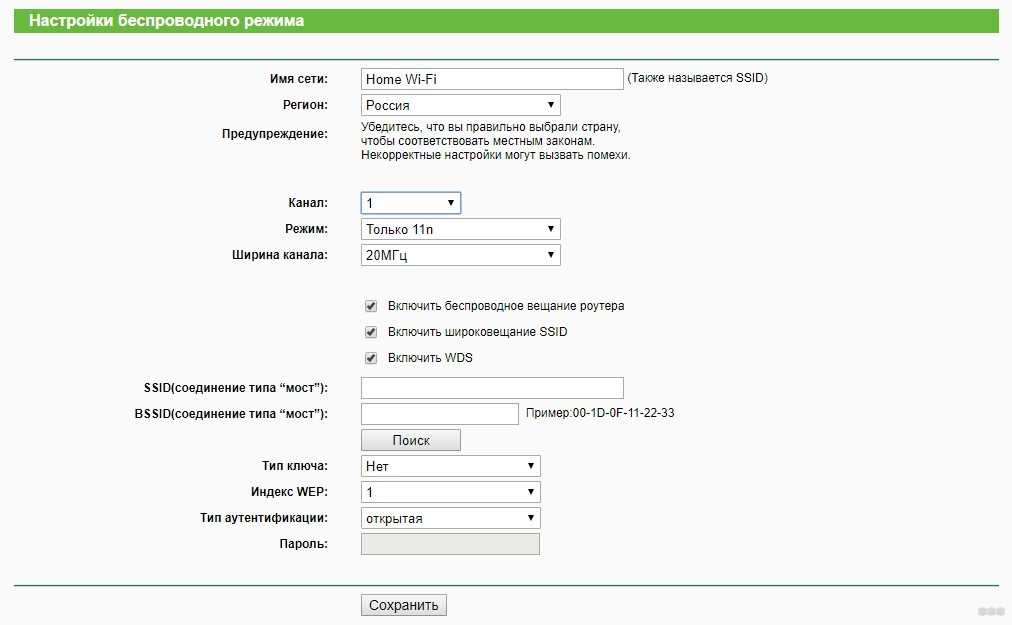Expand the Ширина канала 20МГц dropdown
Screen dimensions: 1012x625
tap(460, 255)
